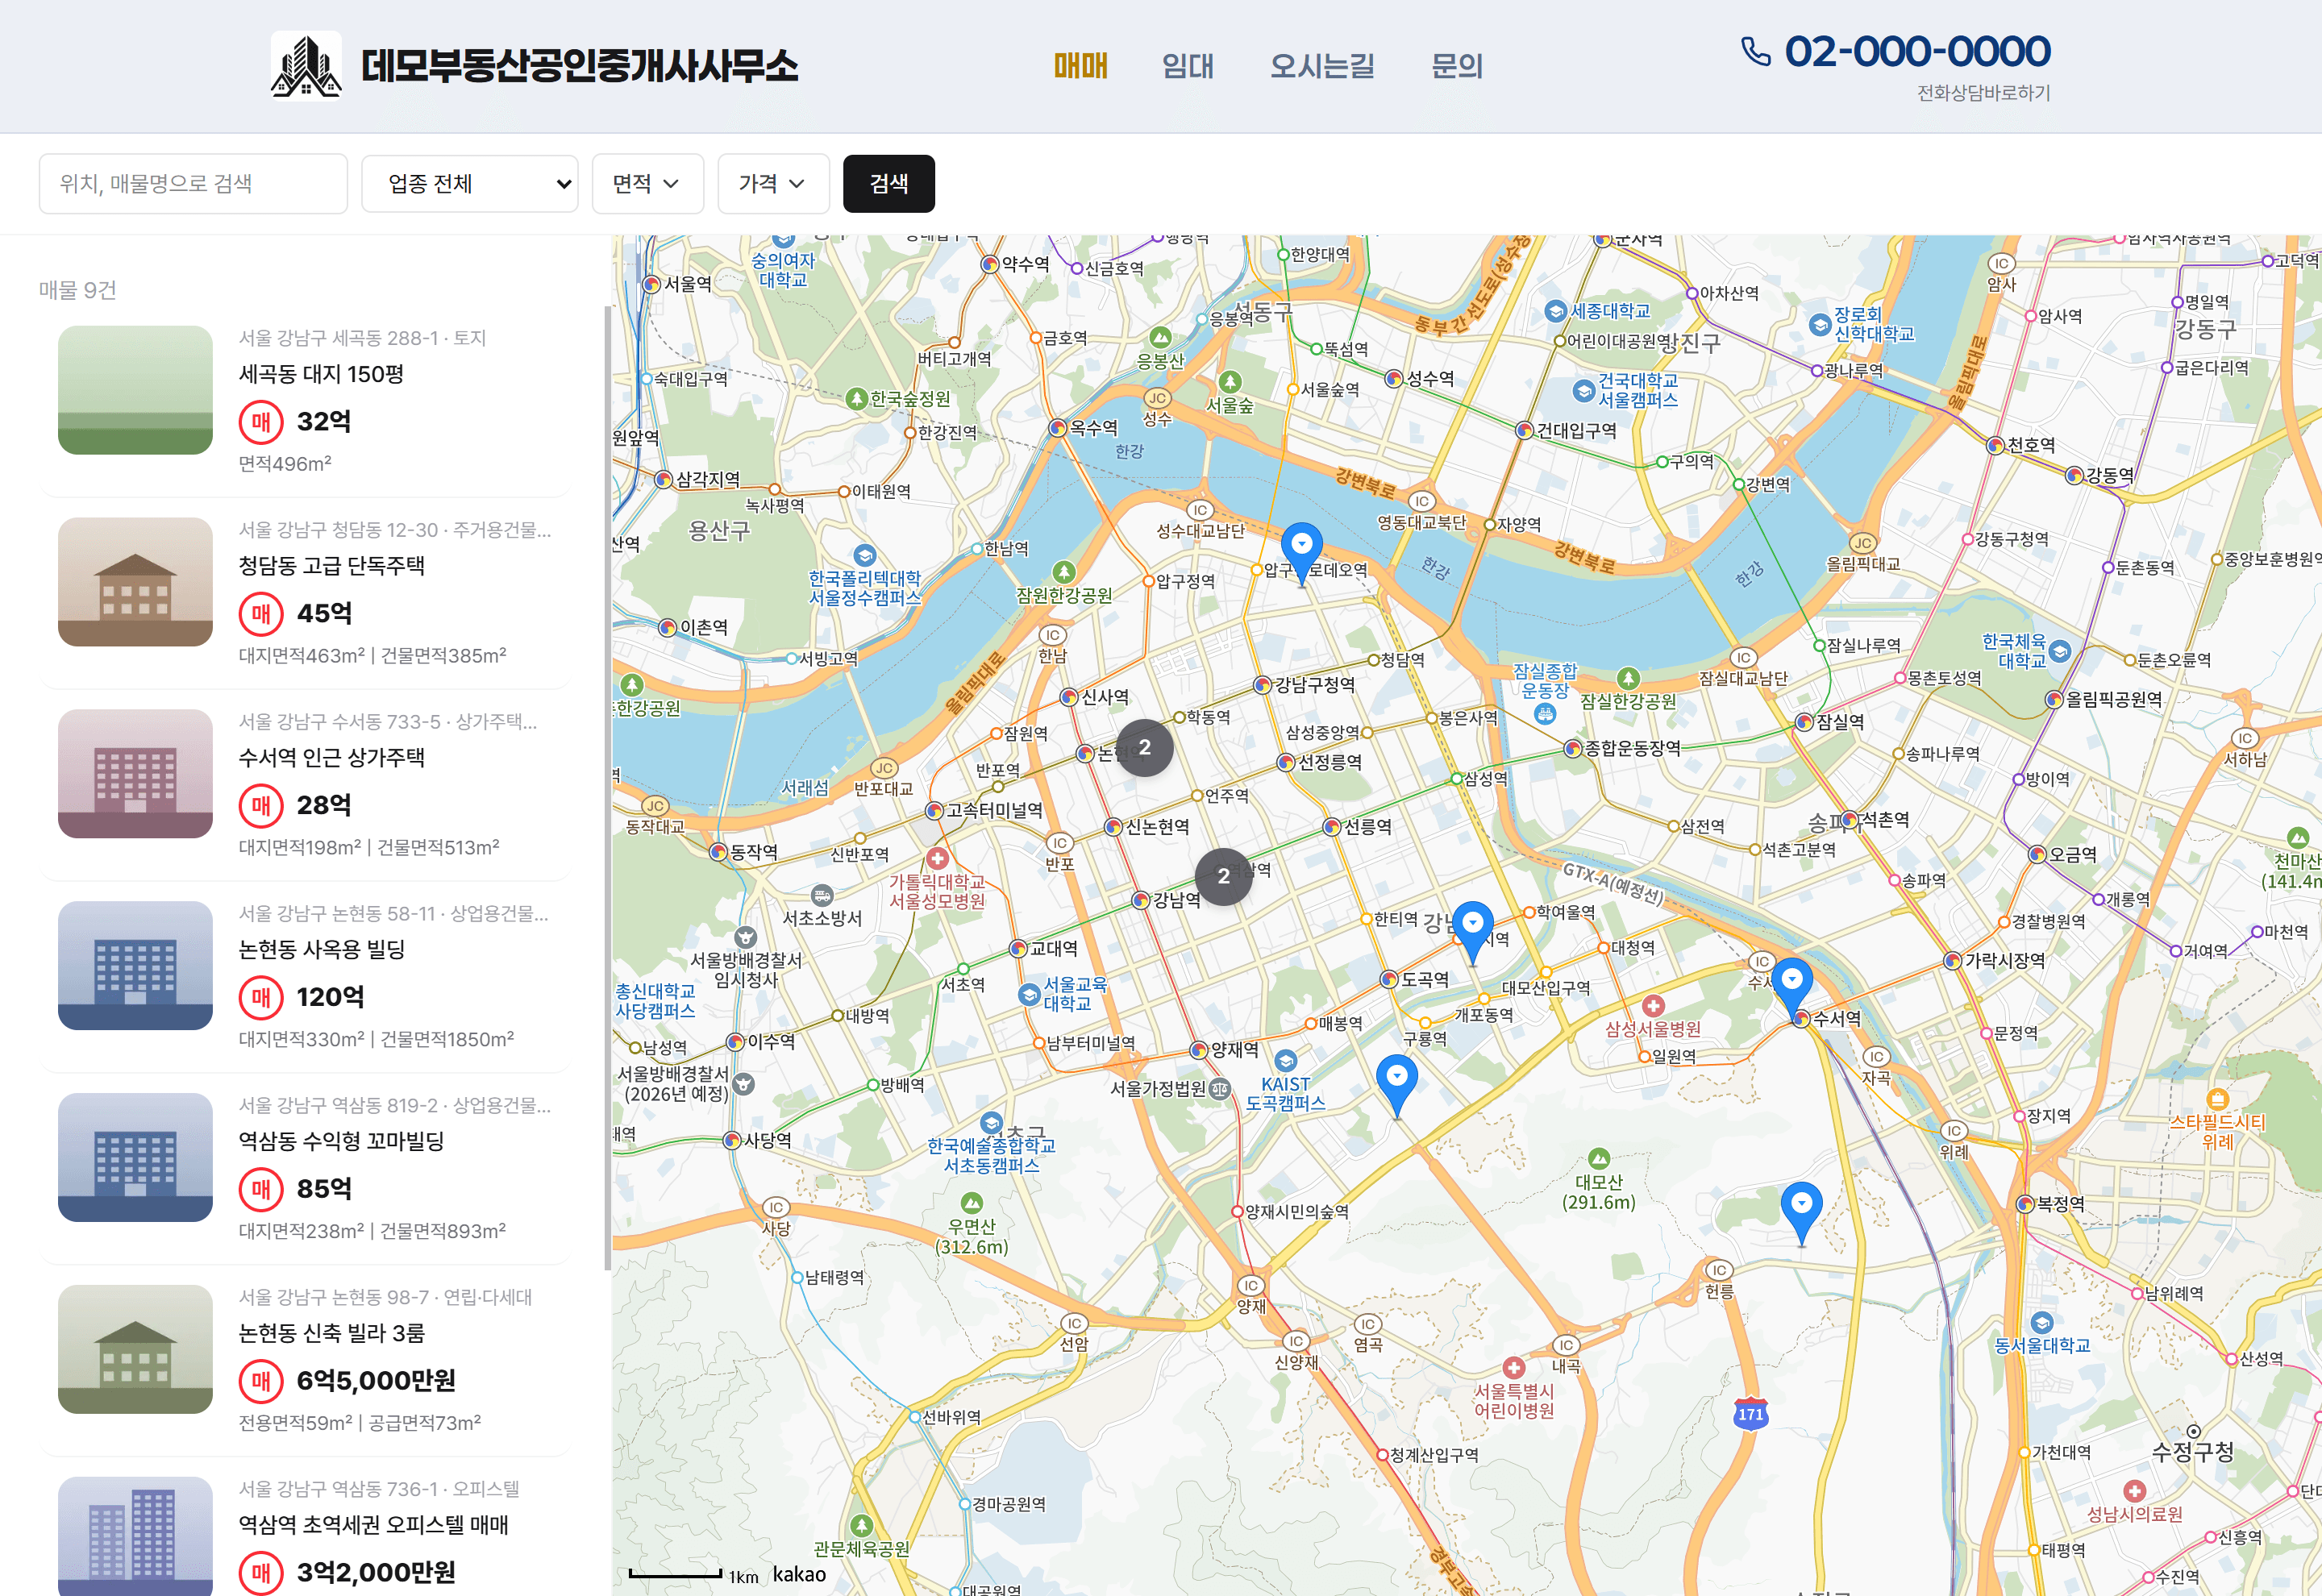This screenshot has height=1596, width=2322.
Task: Click the 매 badge beside 85억
Action: [x=261, y=1189]
